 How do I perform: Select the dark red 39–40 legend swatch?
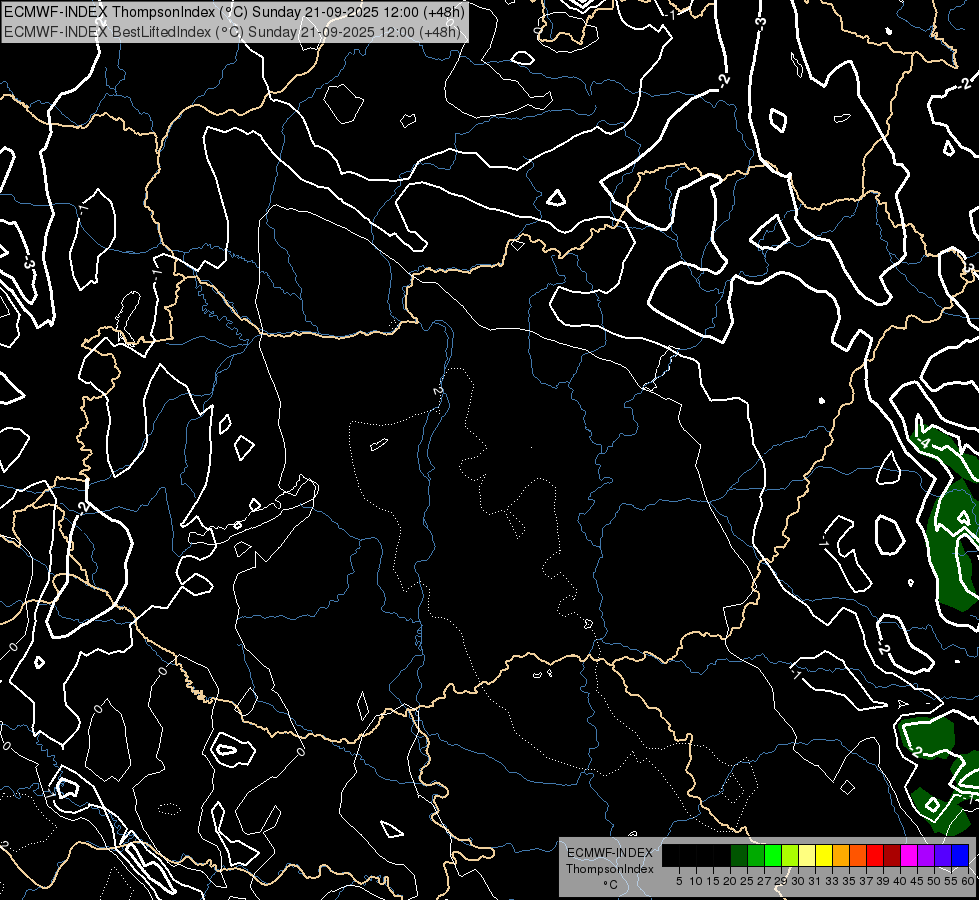click(x=891, y=855)
